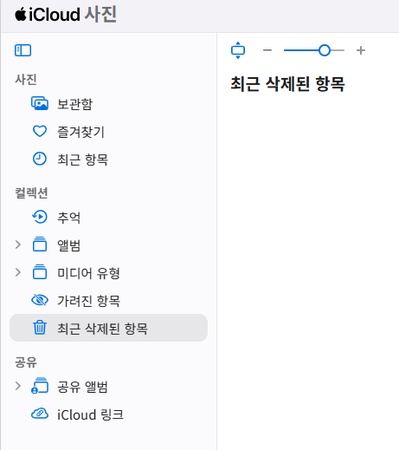Click the Apple logo in iCloud header

coord(20,15)
